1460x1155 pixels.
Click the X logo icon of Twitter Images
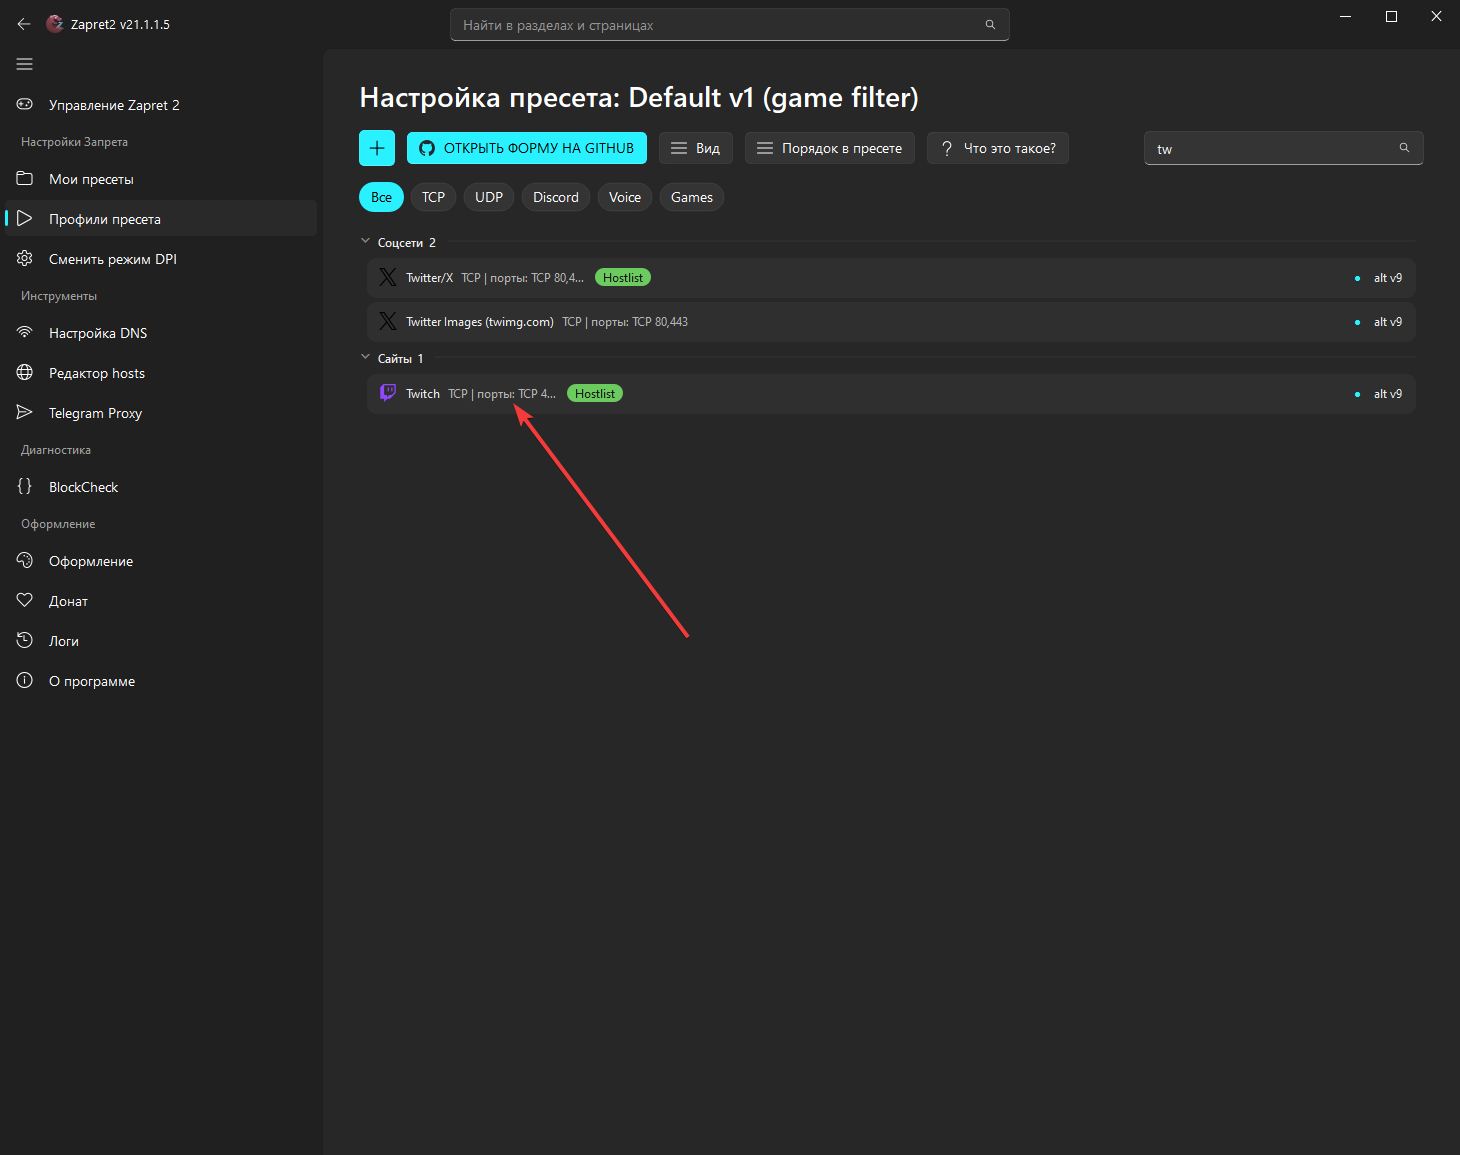click(388, 322)
